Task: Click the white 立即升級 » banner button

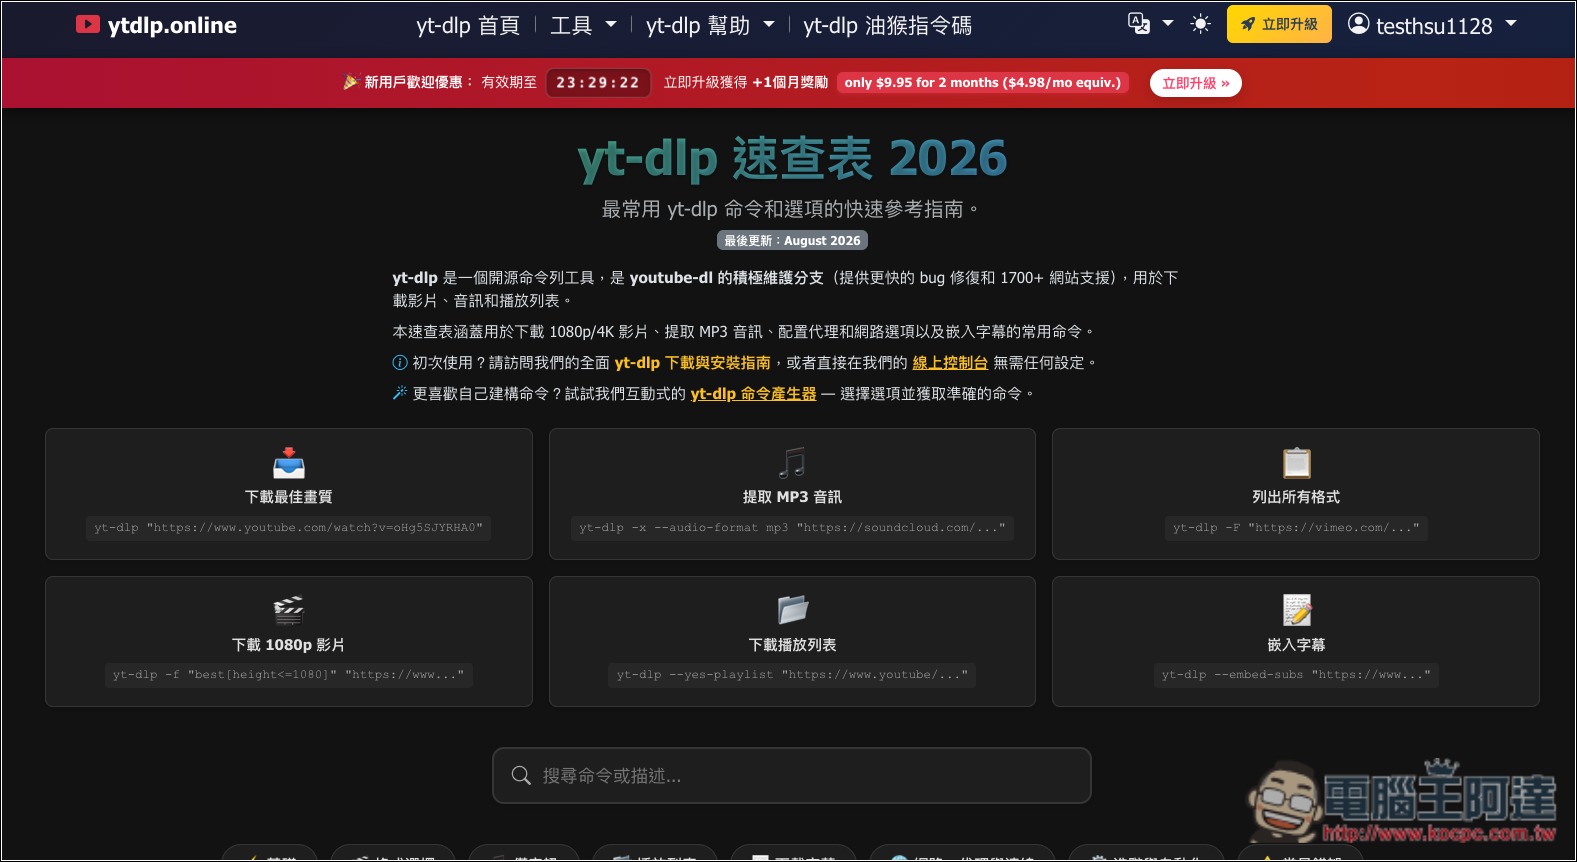Action: (1196, 83)
